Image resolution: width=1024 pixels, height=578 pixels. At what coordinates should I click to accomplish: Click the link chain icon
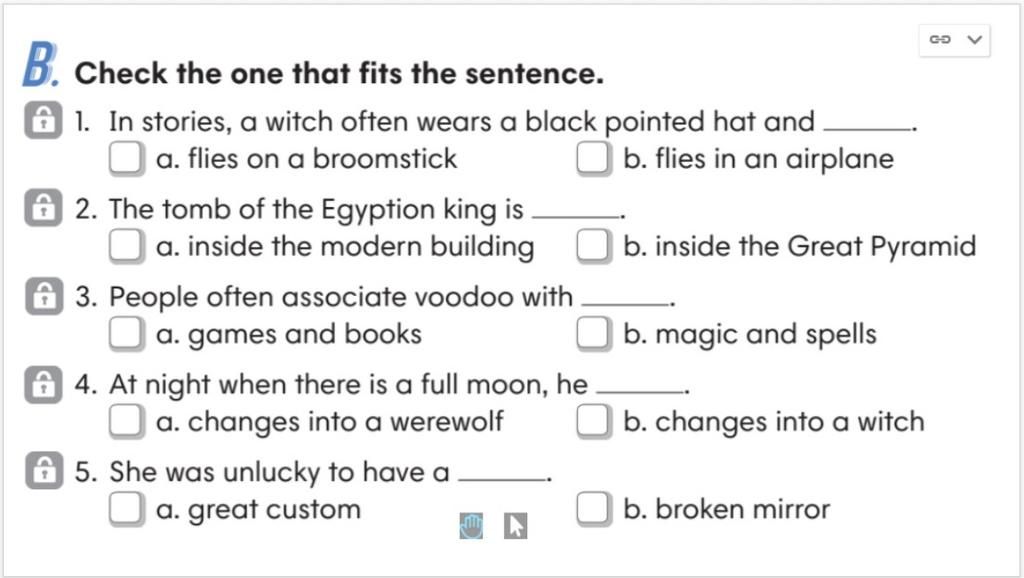coord(940,39)
